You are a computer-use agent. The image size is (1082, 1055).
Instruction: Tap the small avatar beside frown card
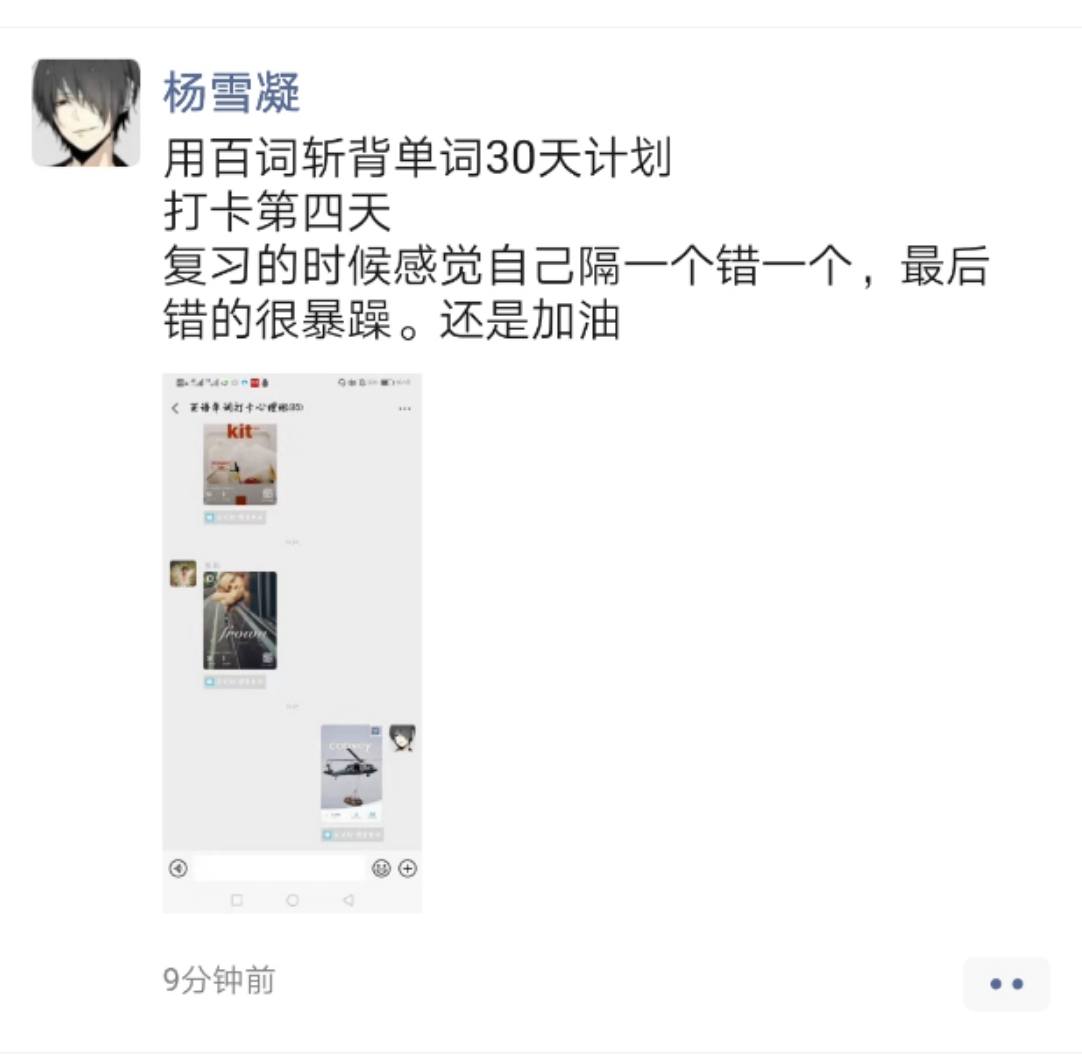pyautogui.click(x=183, y=573)
